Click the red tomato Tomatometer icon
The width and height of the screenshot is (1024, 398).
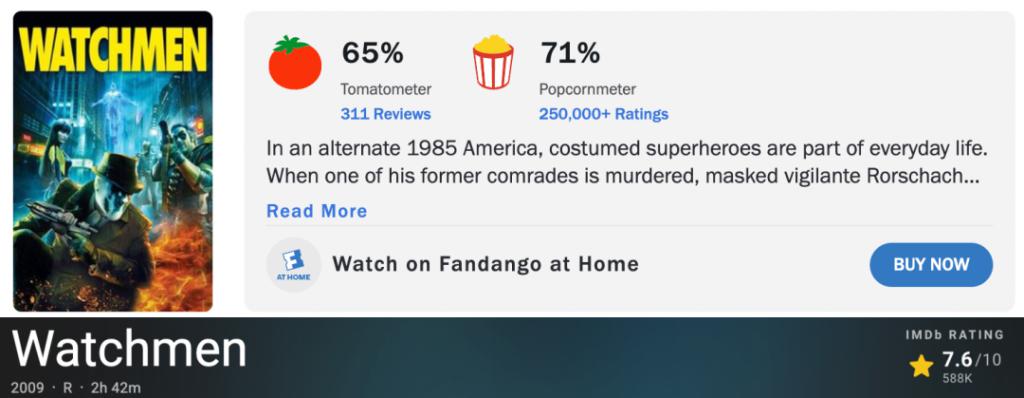[295, 63]
